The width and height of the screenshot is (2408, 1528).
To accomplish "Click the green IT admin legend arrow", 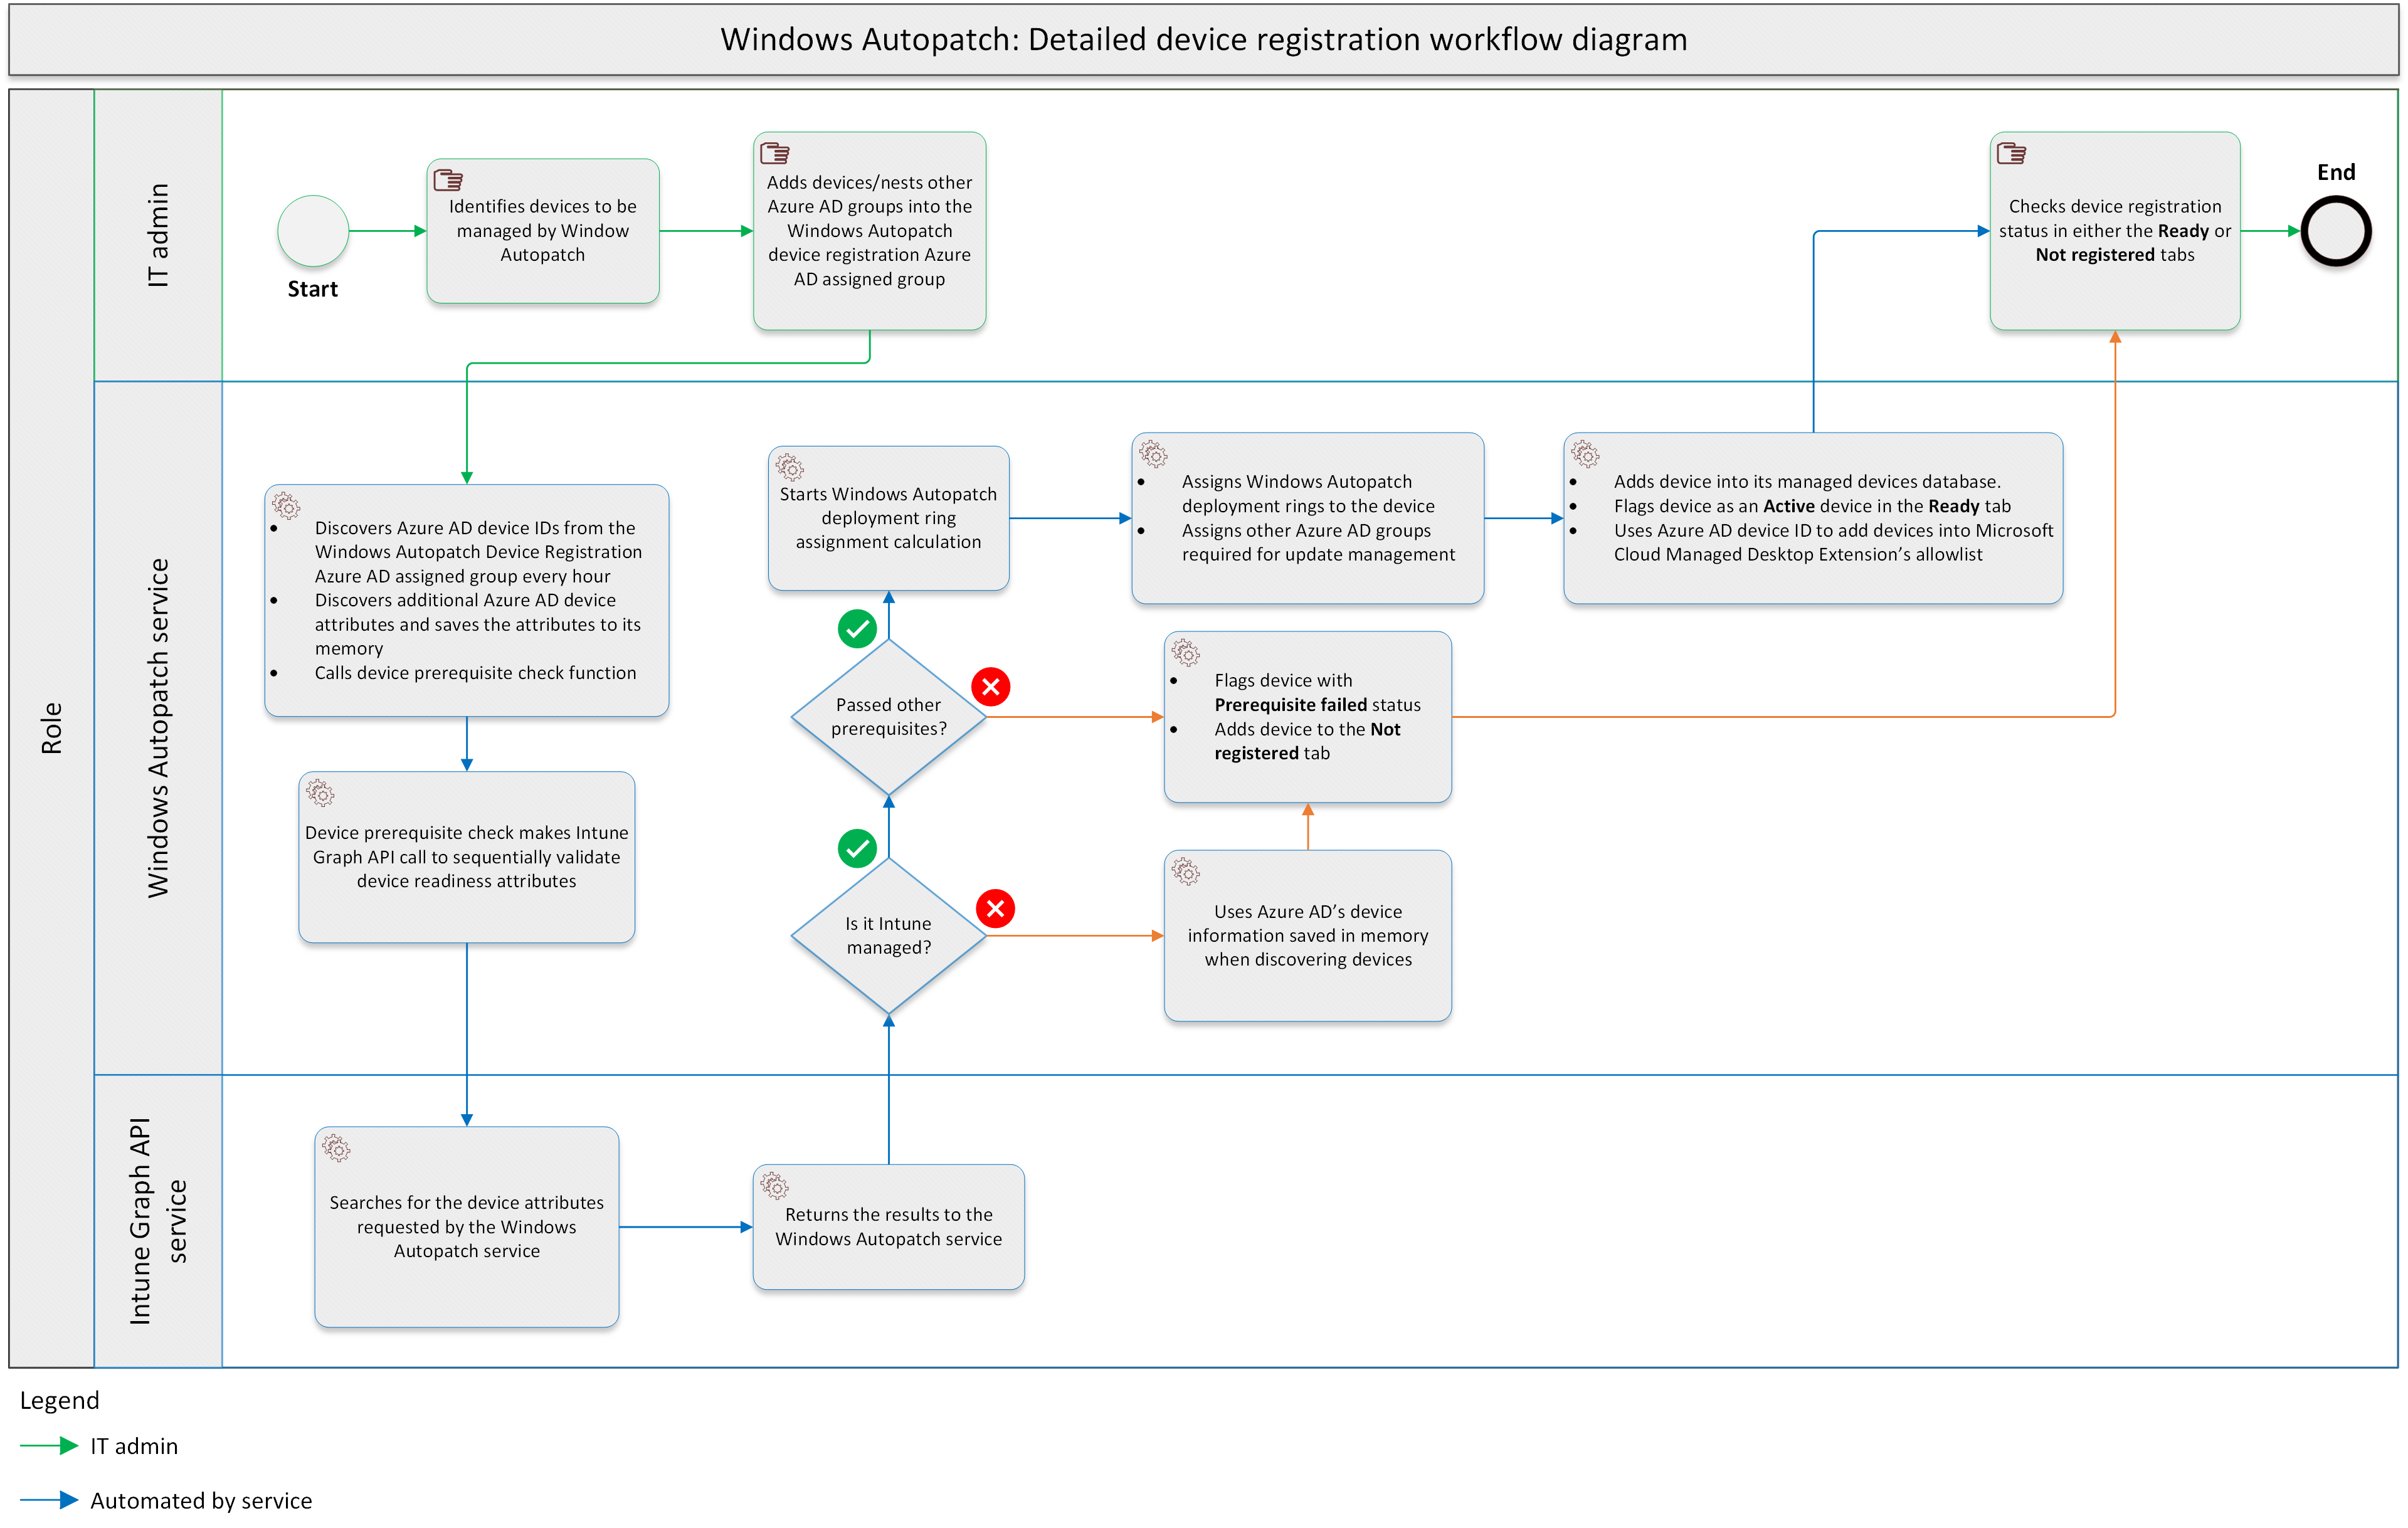I will 49,1446.
